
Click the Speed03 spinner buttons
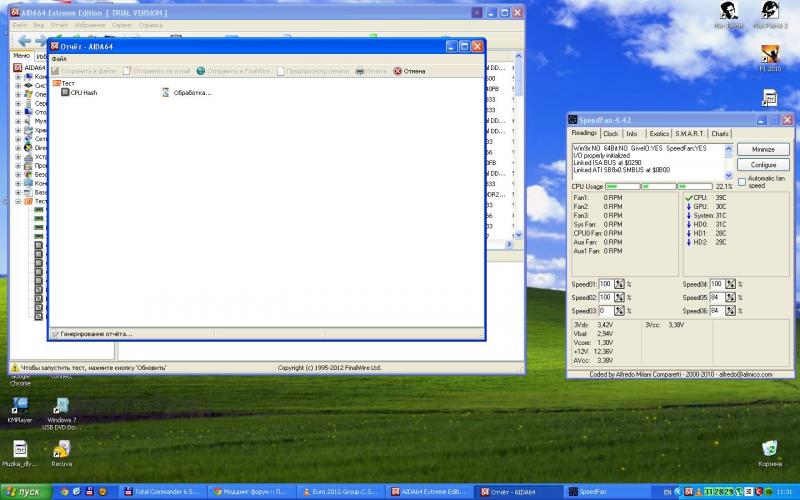point(619,311)
